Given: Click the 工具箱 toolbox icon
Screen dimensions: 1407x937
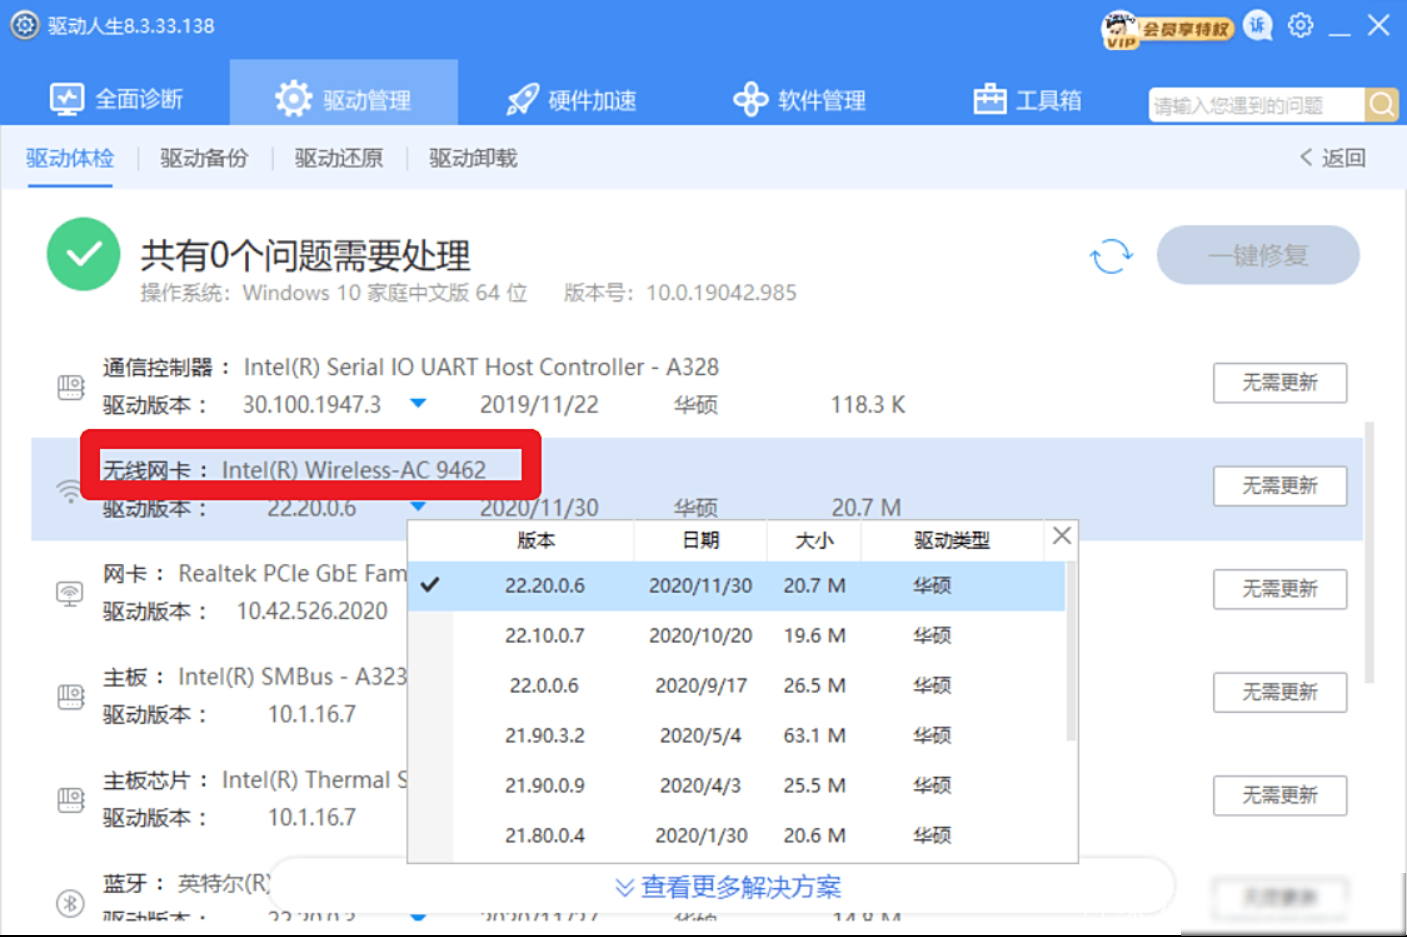Looking at the screenshot, I should point(990,99).
